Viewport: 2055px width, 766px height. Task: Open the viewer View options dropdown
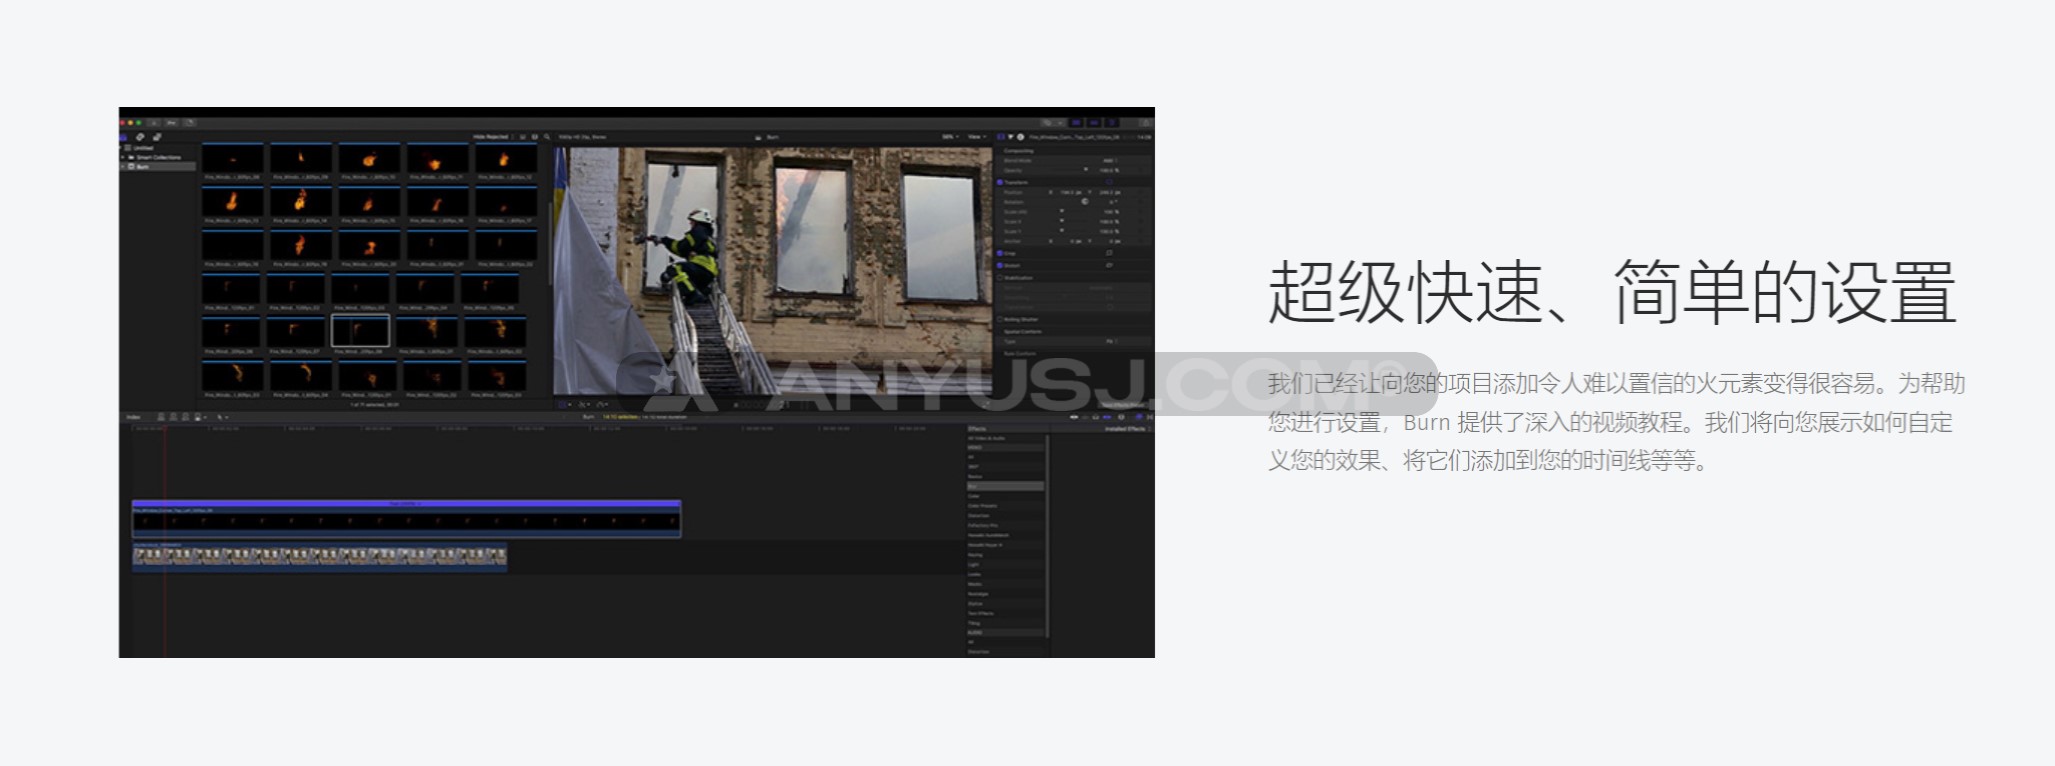978,137
